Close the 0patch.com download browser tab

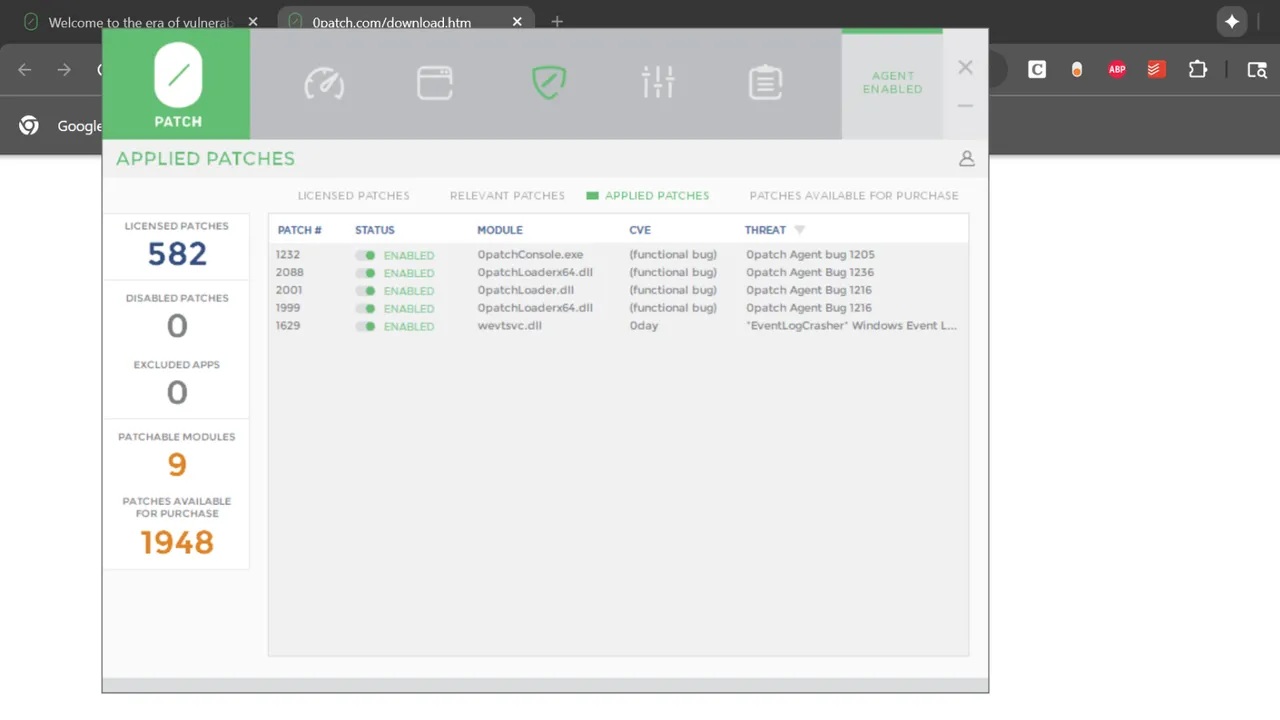coord(517,22)
